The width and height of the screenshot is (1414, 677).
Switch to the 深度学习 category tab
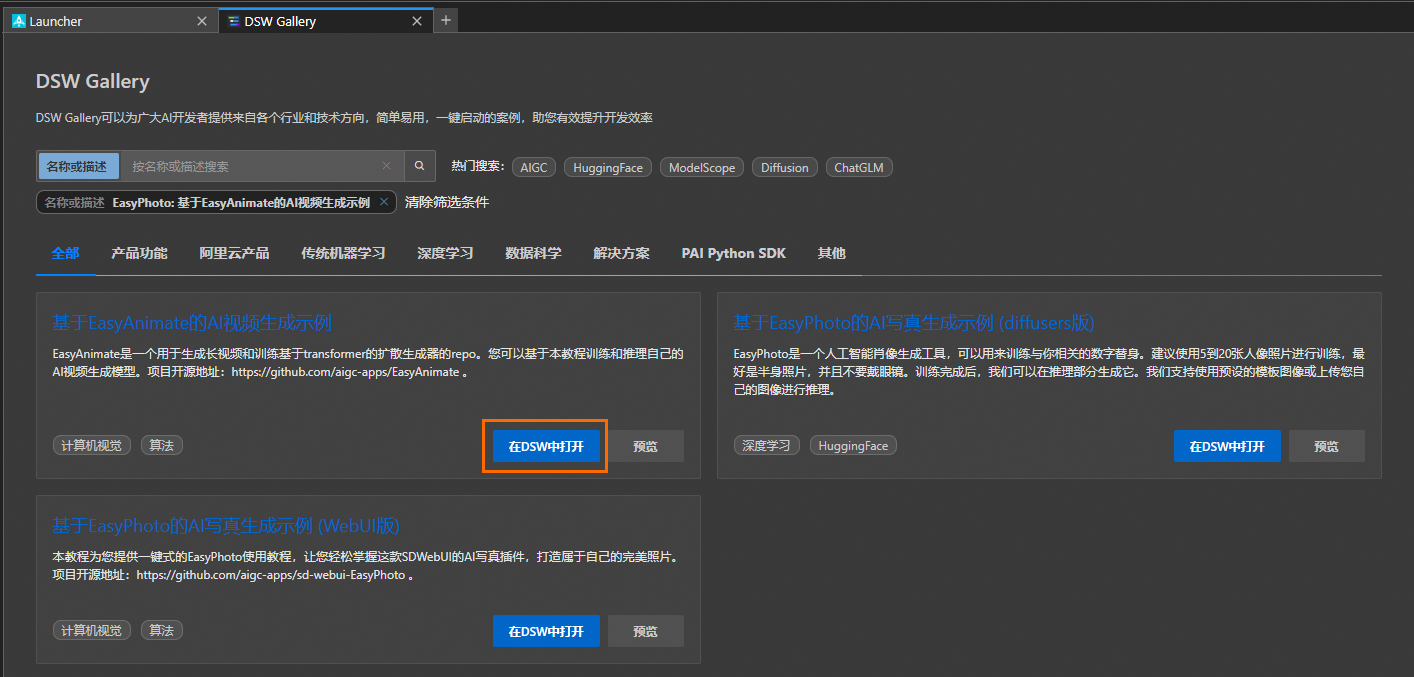point(445,253)
